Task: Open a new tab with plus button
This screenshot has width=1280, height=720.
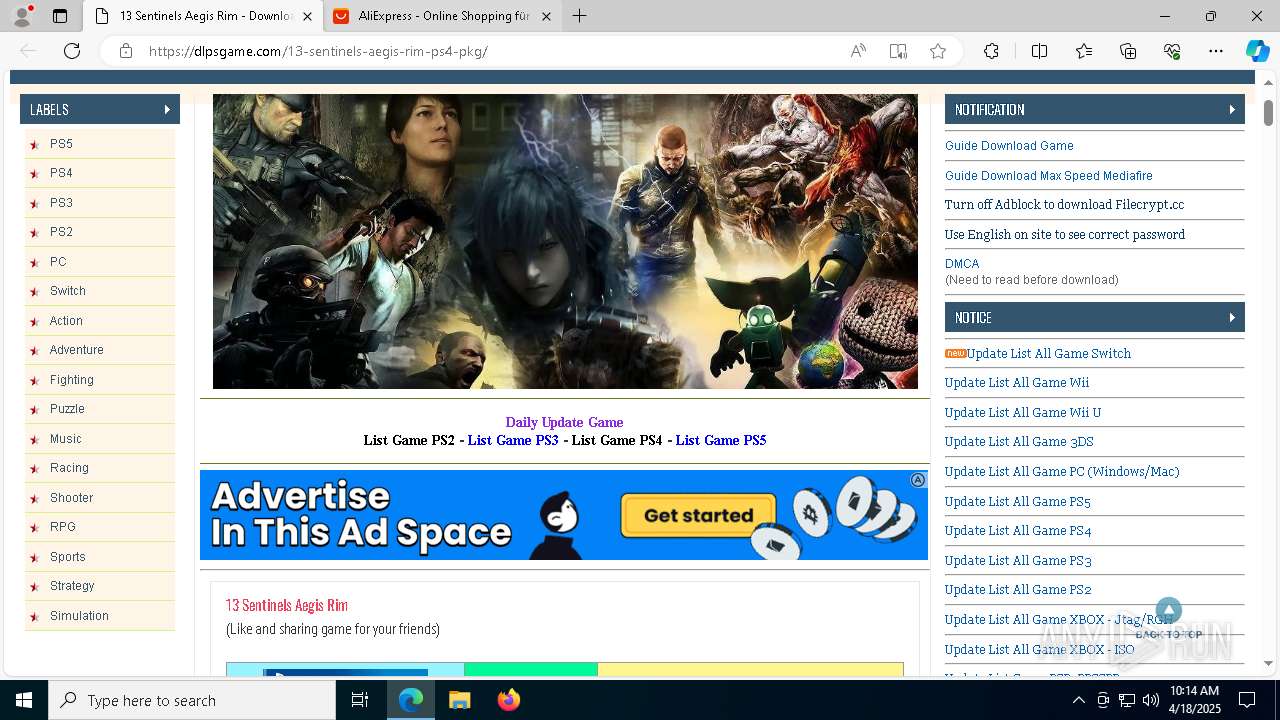Action: pyautogui.click(x=579, y=16)
